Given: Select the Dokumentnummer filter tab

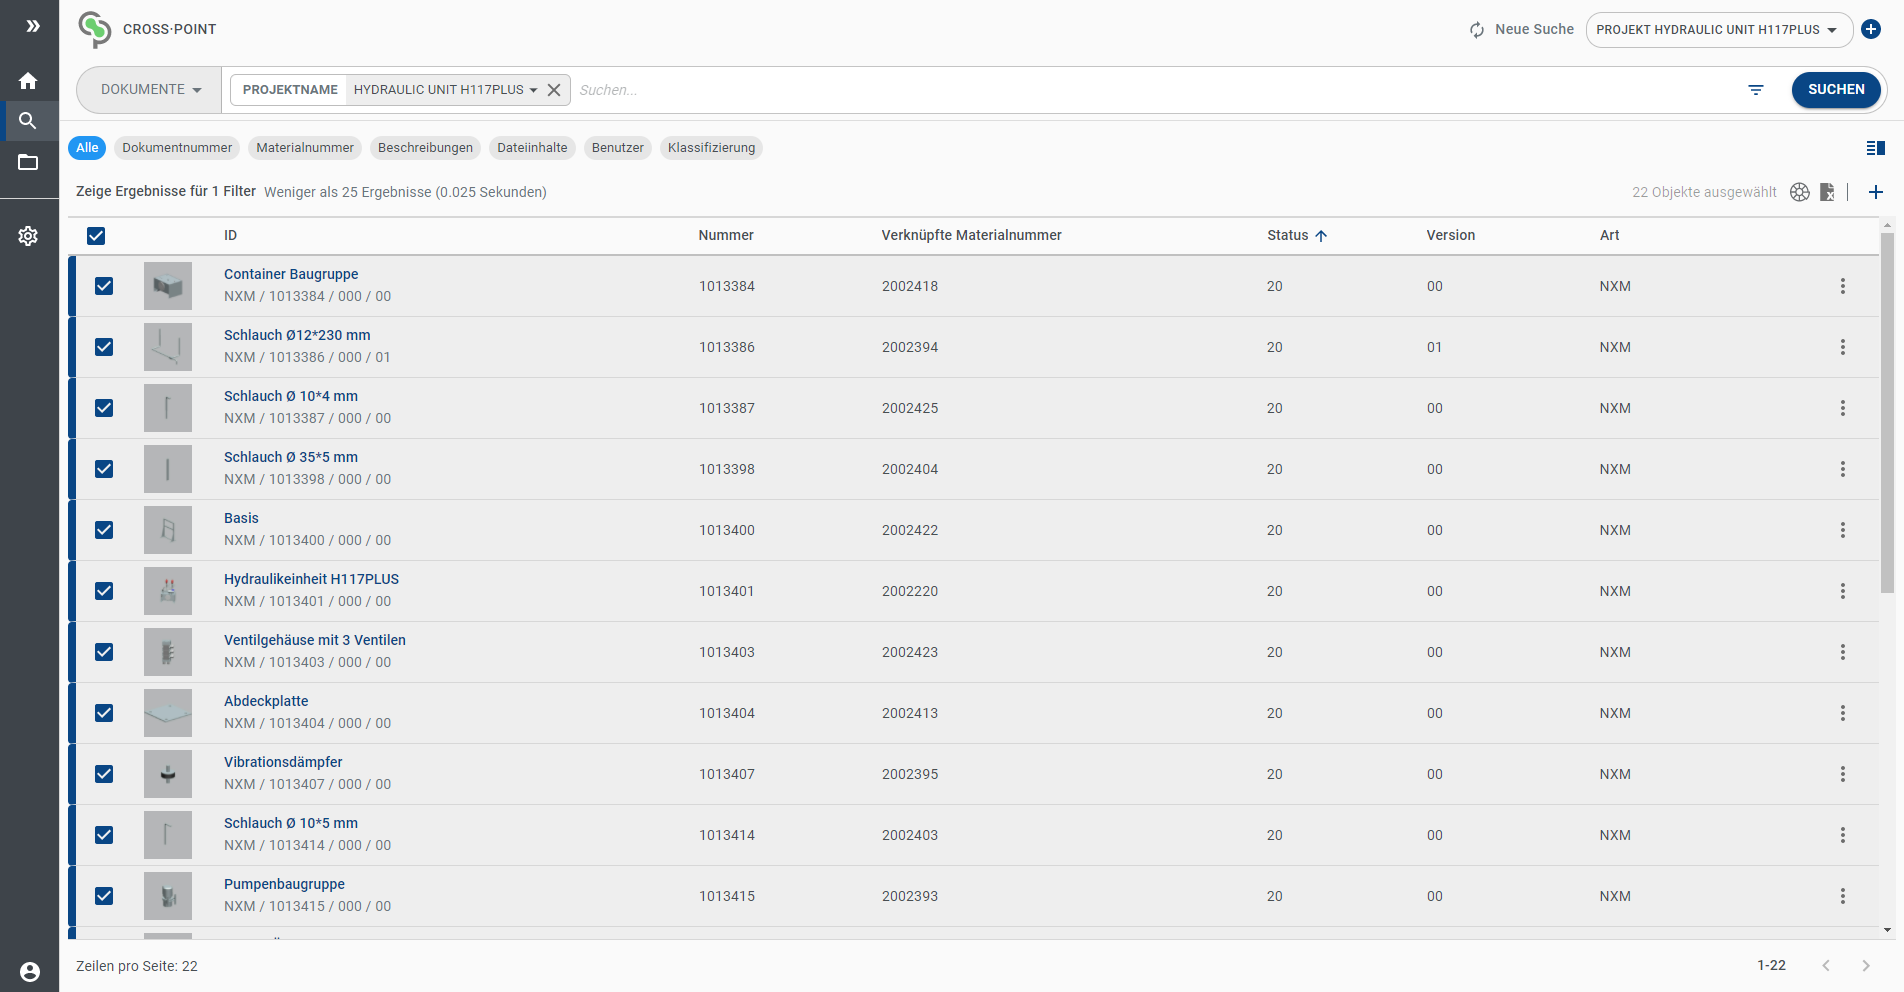Looking at the screenshot, I should 177,148.
